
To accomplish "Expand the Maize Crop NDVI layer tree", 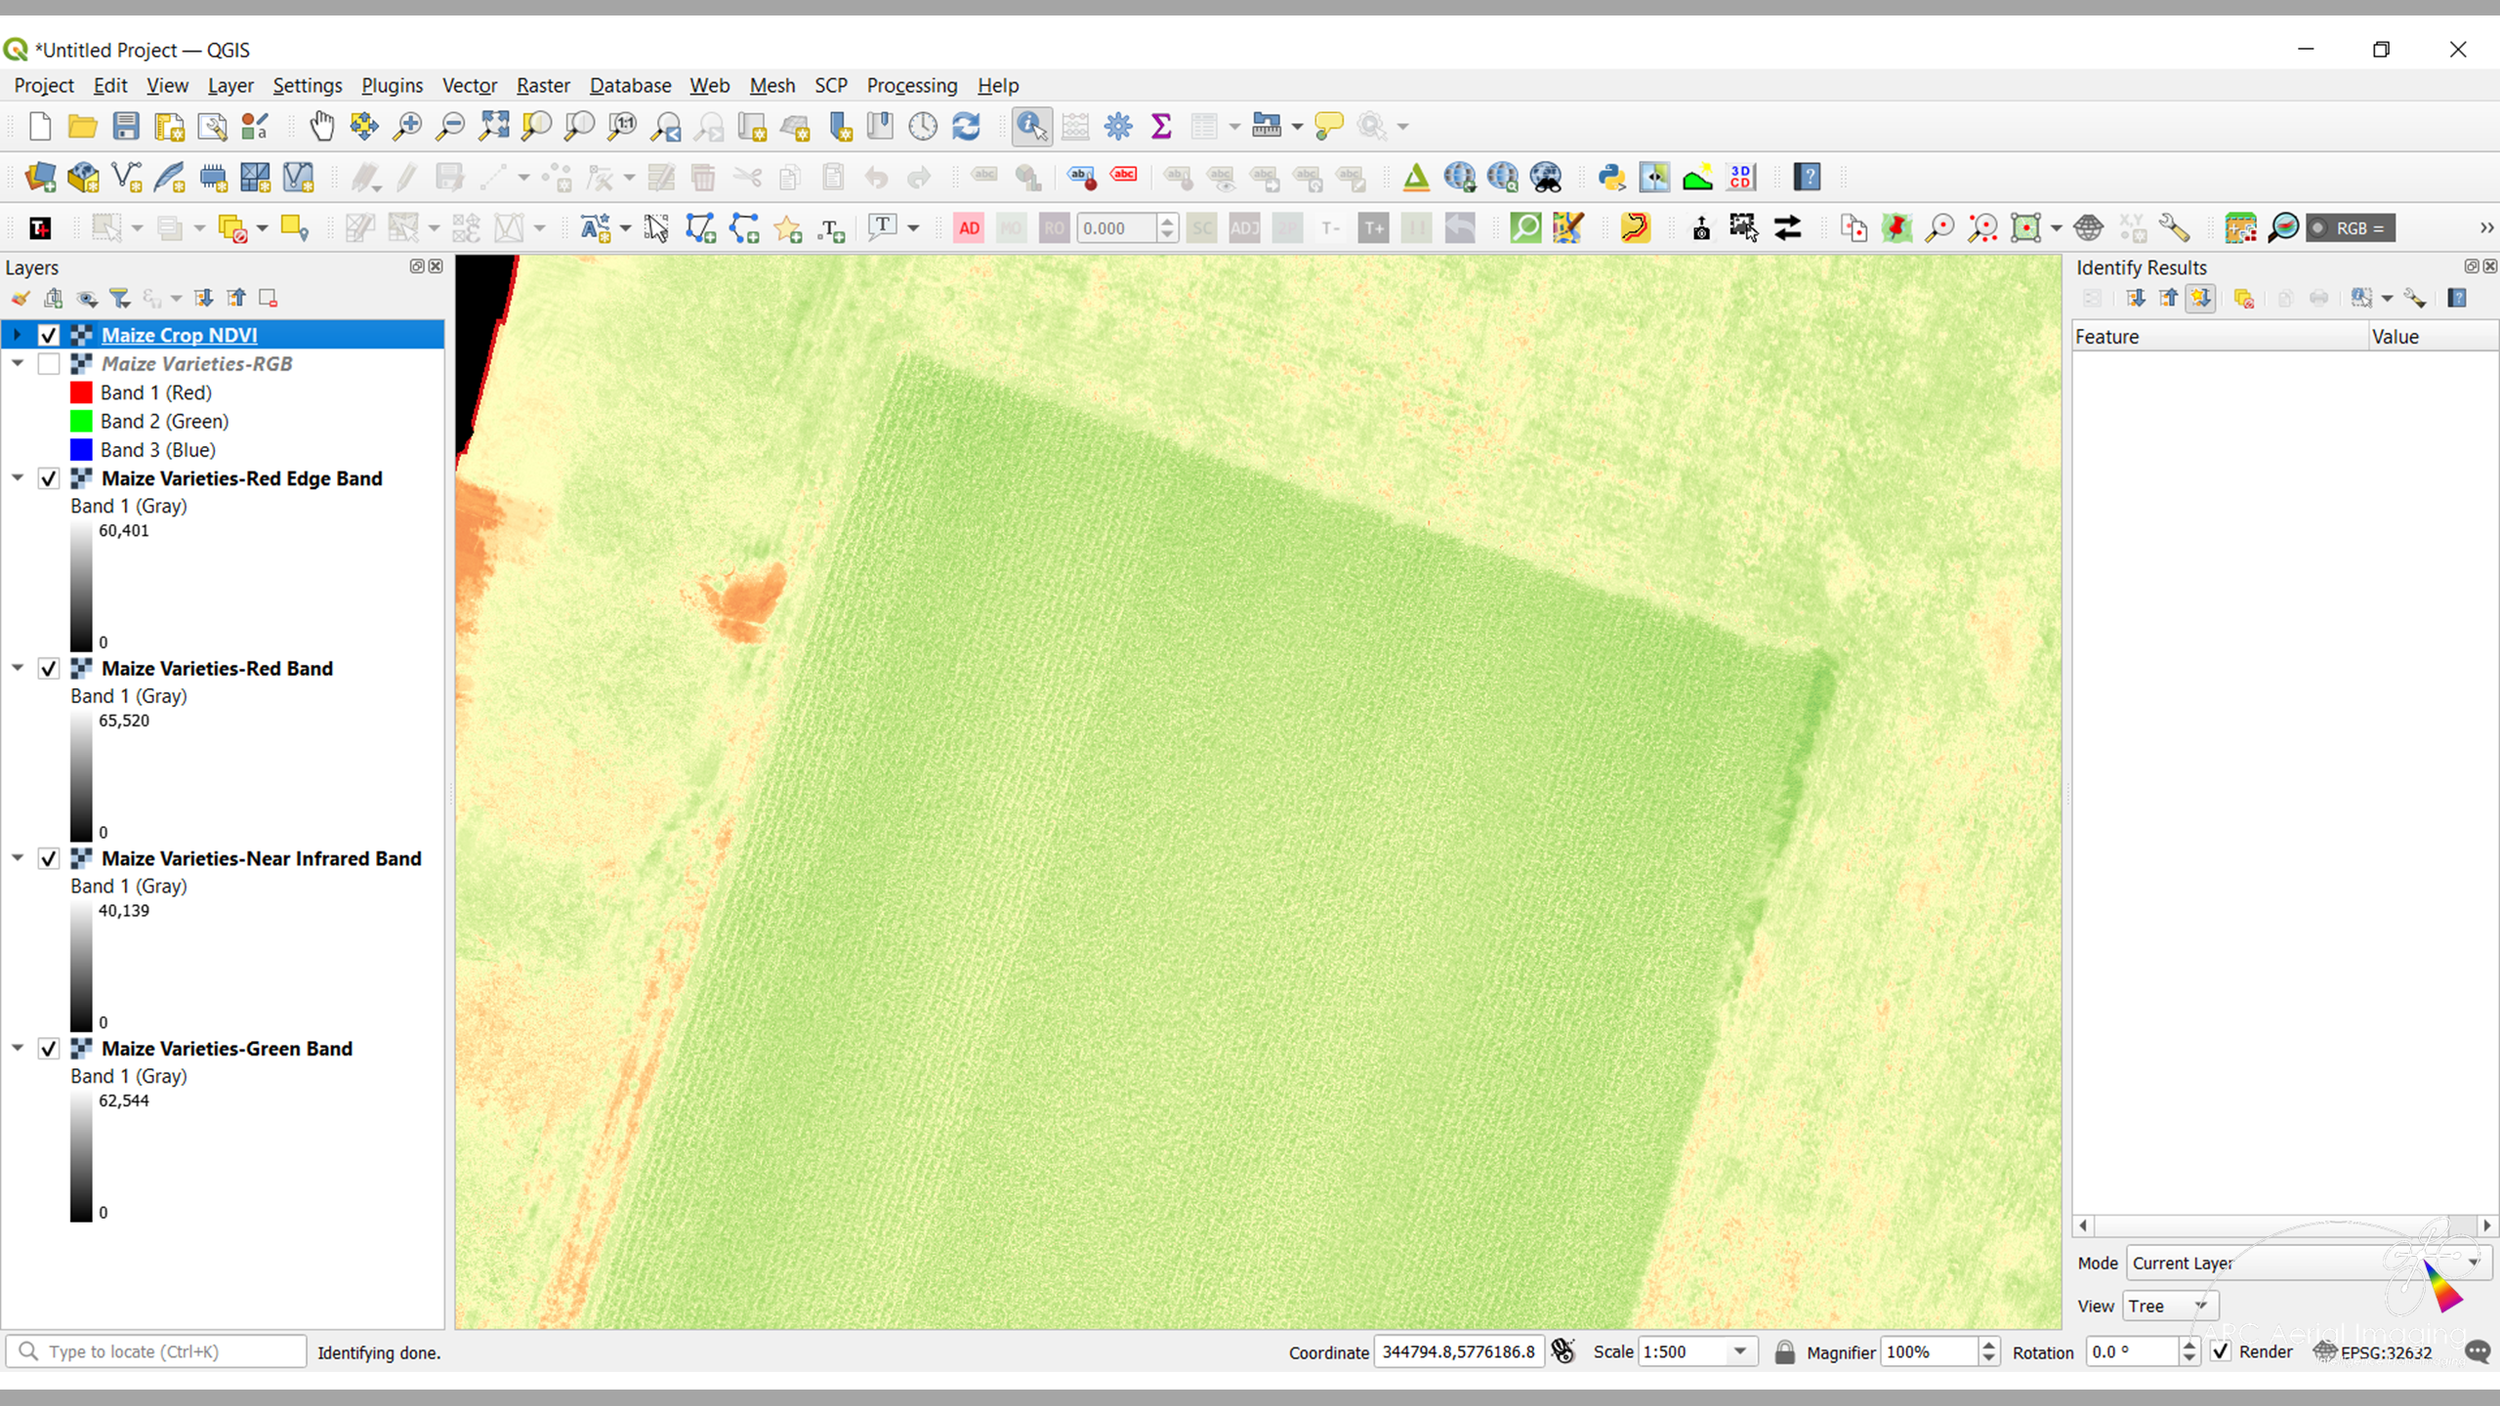I will [17, 335].
